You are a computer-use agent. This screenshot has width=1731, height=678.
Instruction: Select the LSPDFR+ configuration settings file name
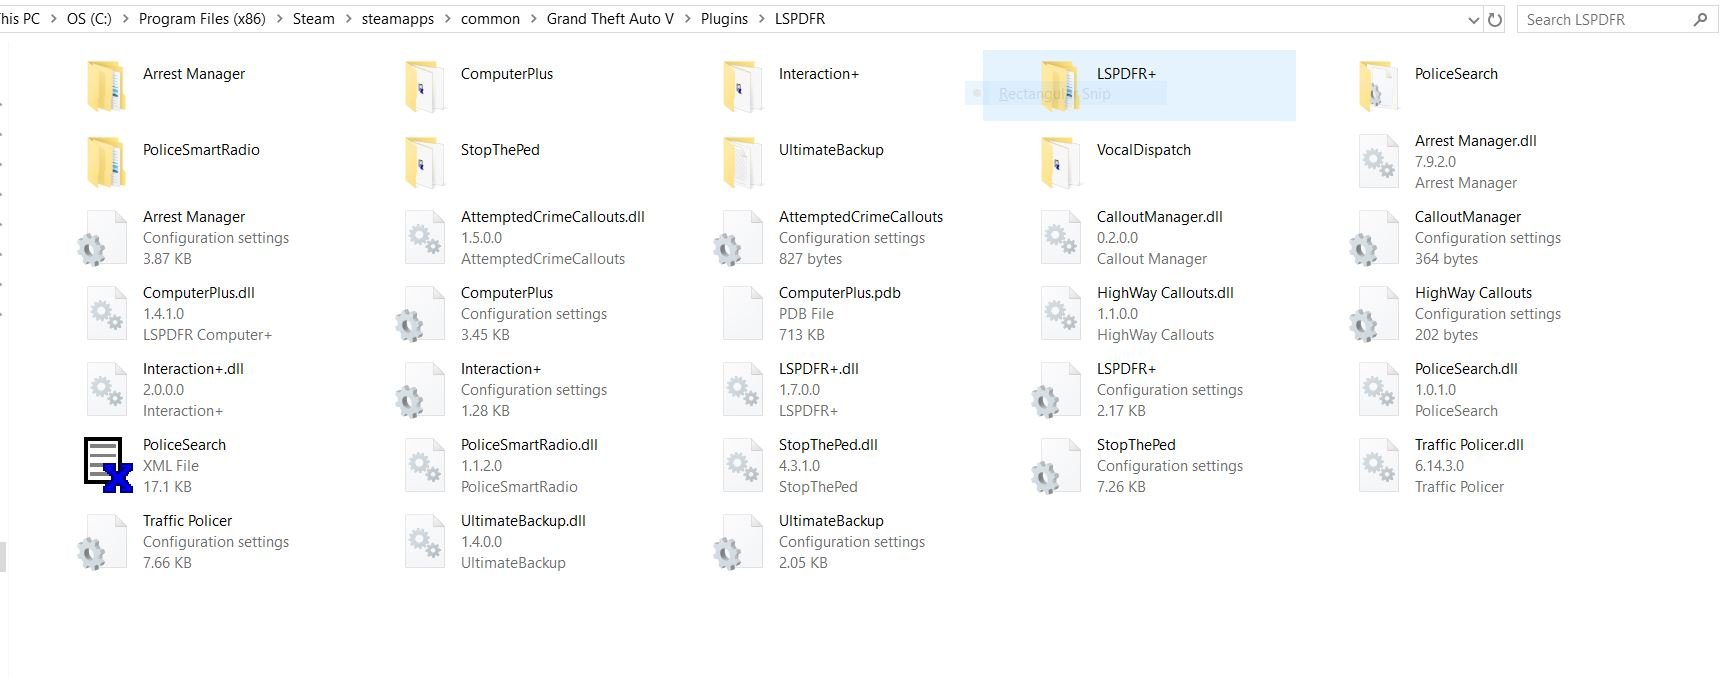coord(1126,369)
